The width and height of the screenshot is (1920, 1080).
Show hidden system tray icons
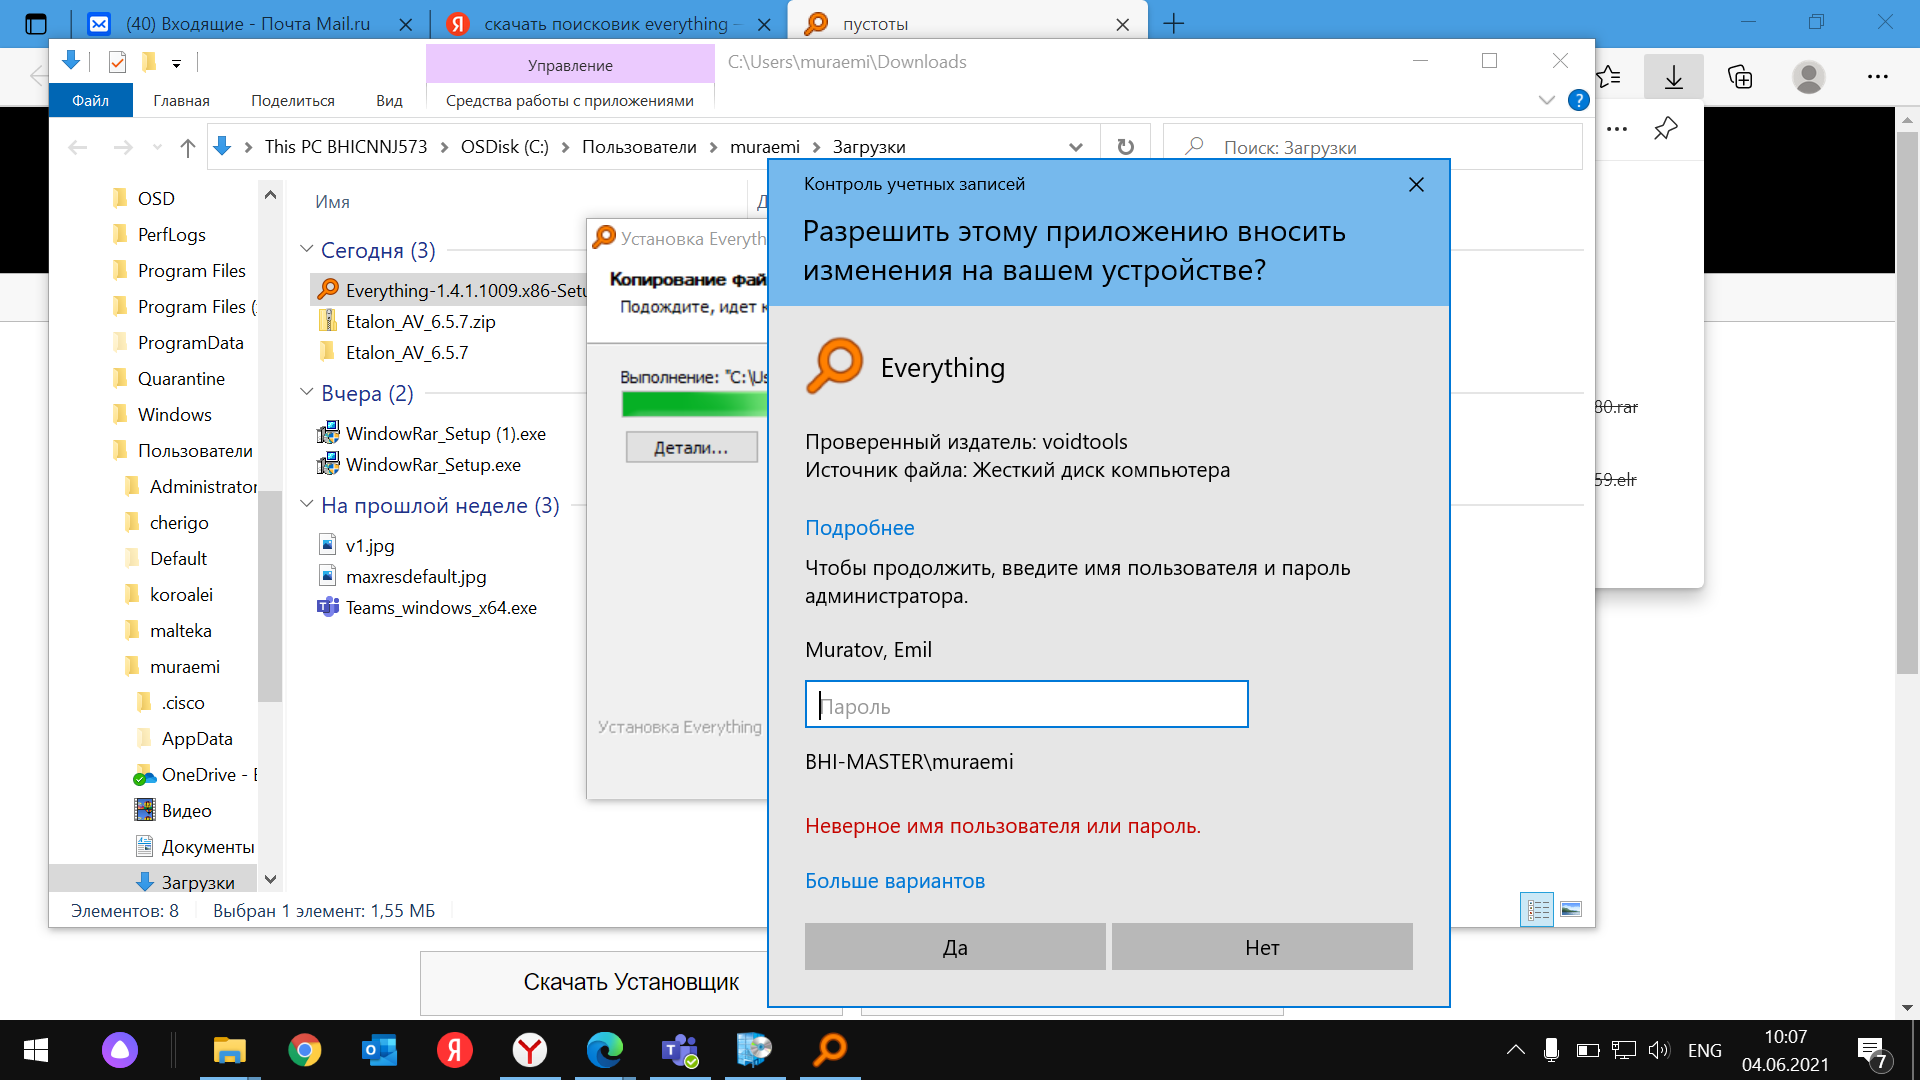point(1516,1050)
